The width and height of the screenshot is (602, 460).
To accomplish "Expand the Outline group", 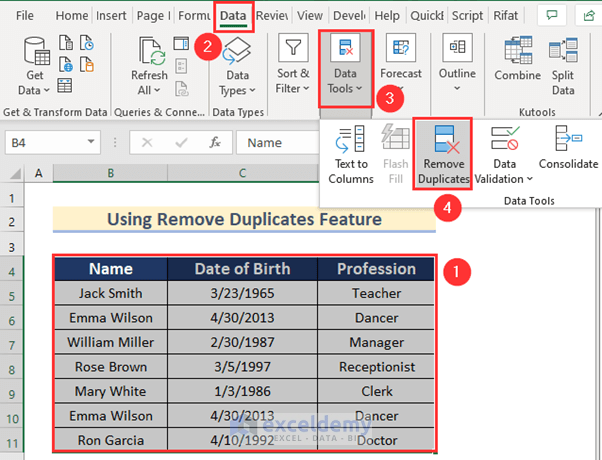I will (x=457, y=62).
